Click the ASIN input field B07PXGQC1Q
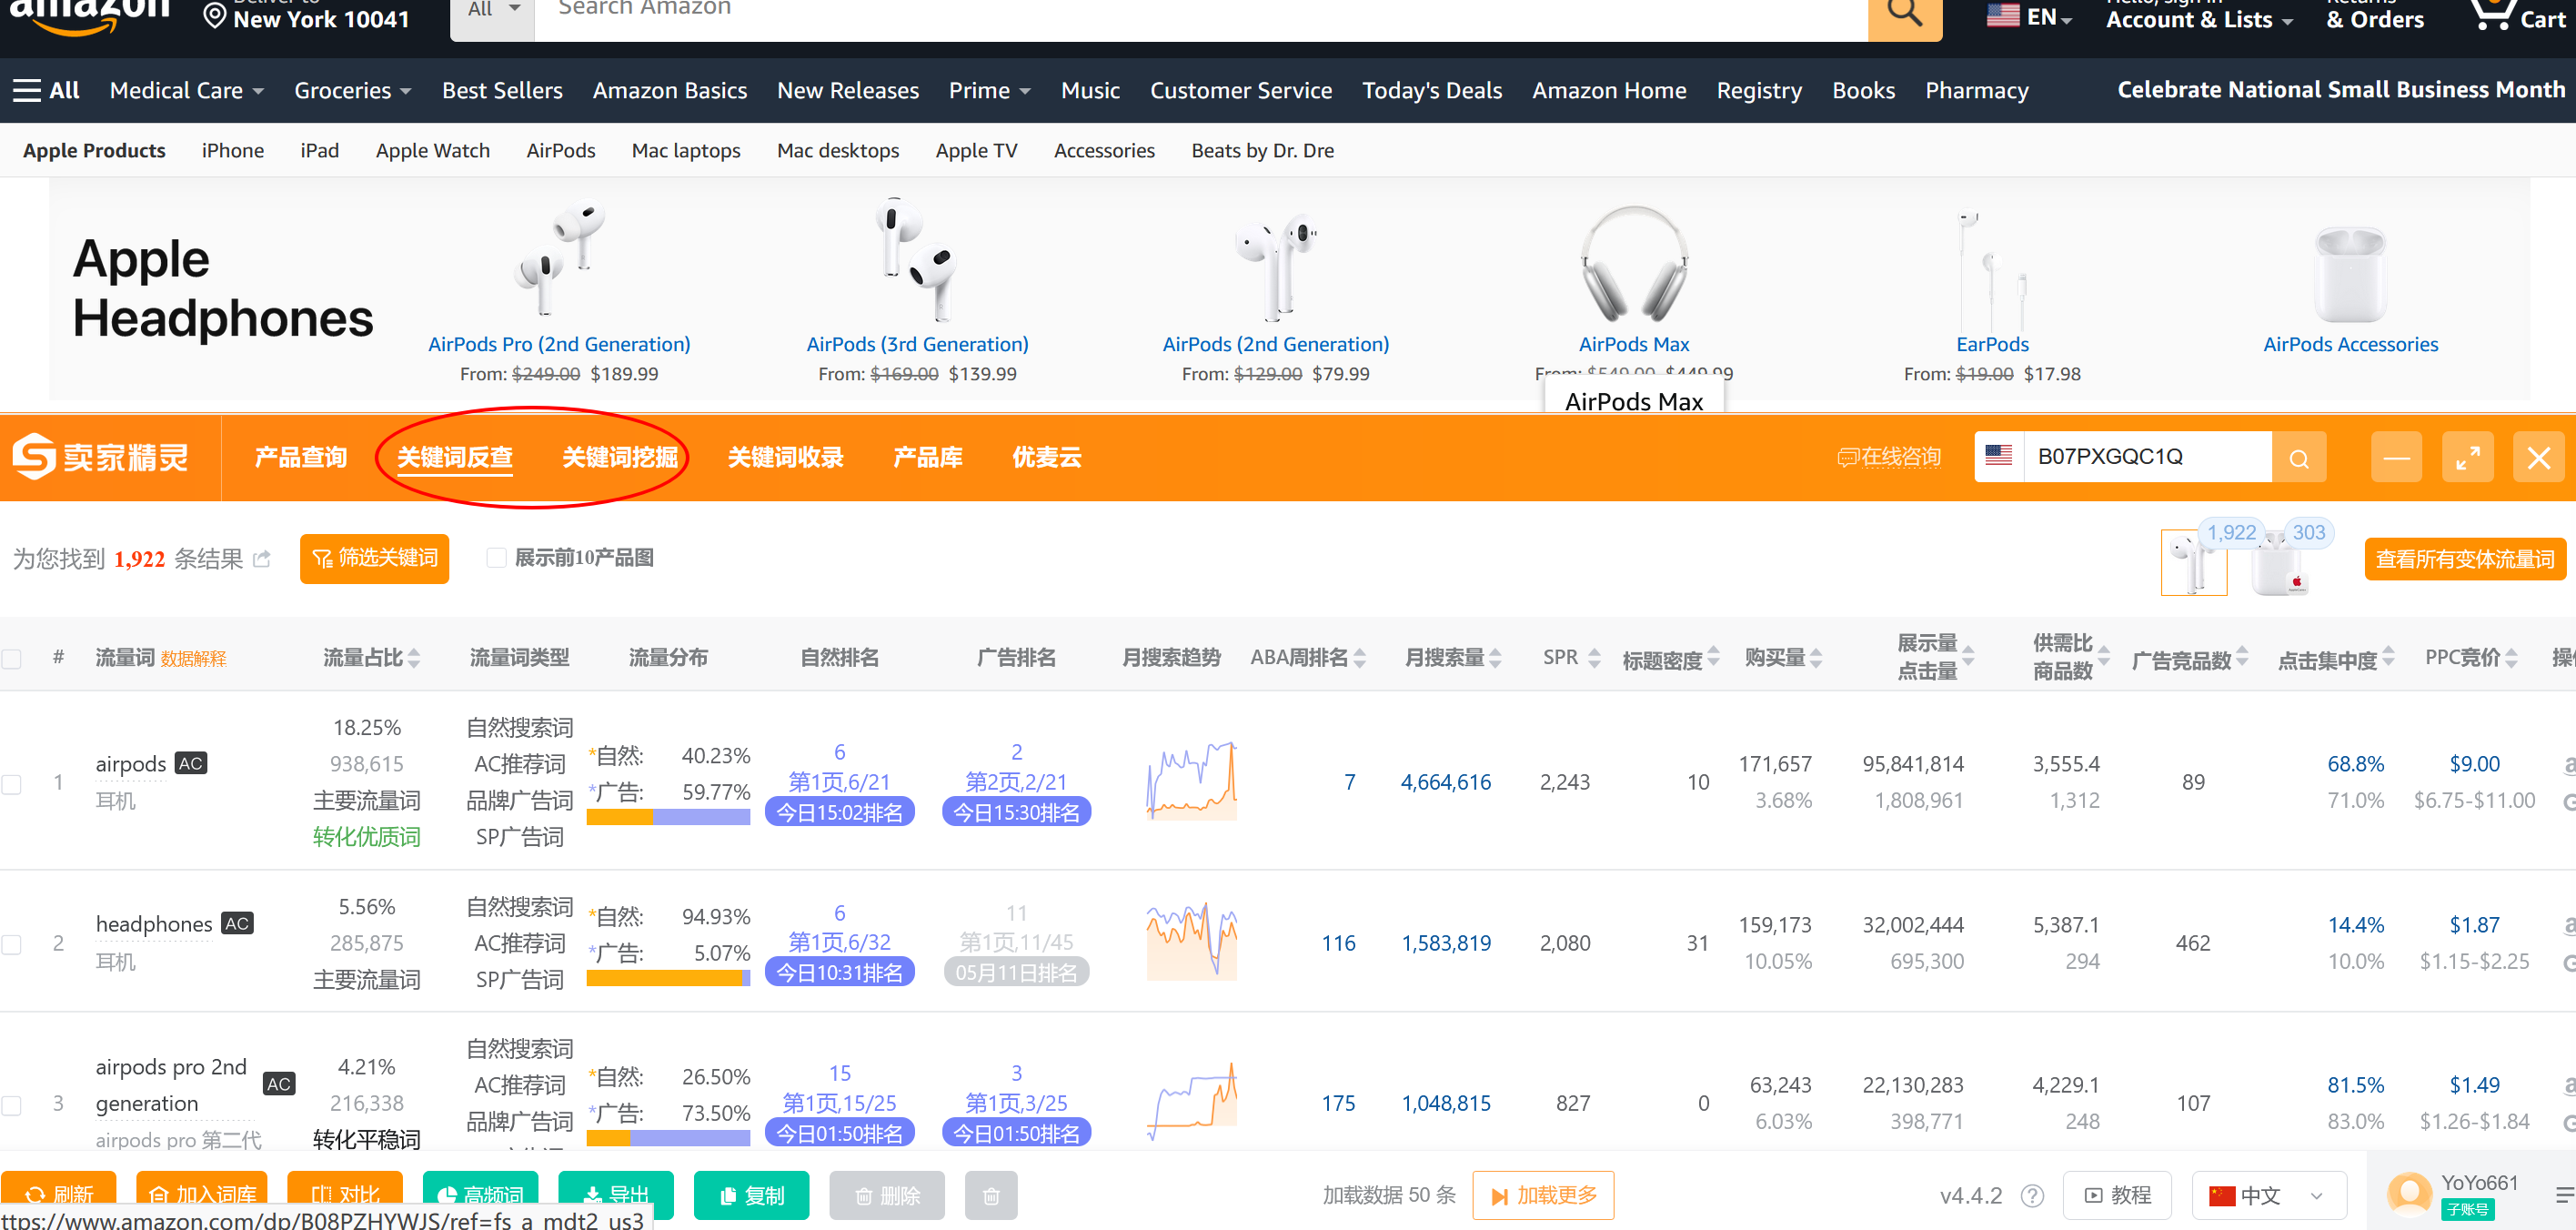The image size is (2576, 1230). pos(2147,457)
